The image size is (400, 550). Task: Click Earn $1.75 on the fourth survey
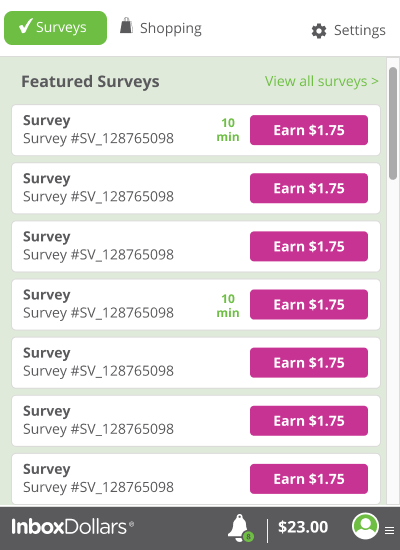tap(309, 304)
